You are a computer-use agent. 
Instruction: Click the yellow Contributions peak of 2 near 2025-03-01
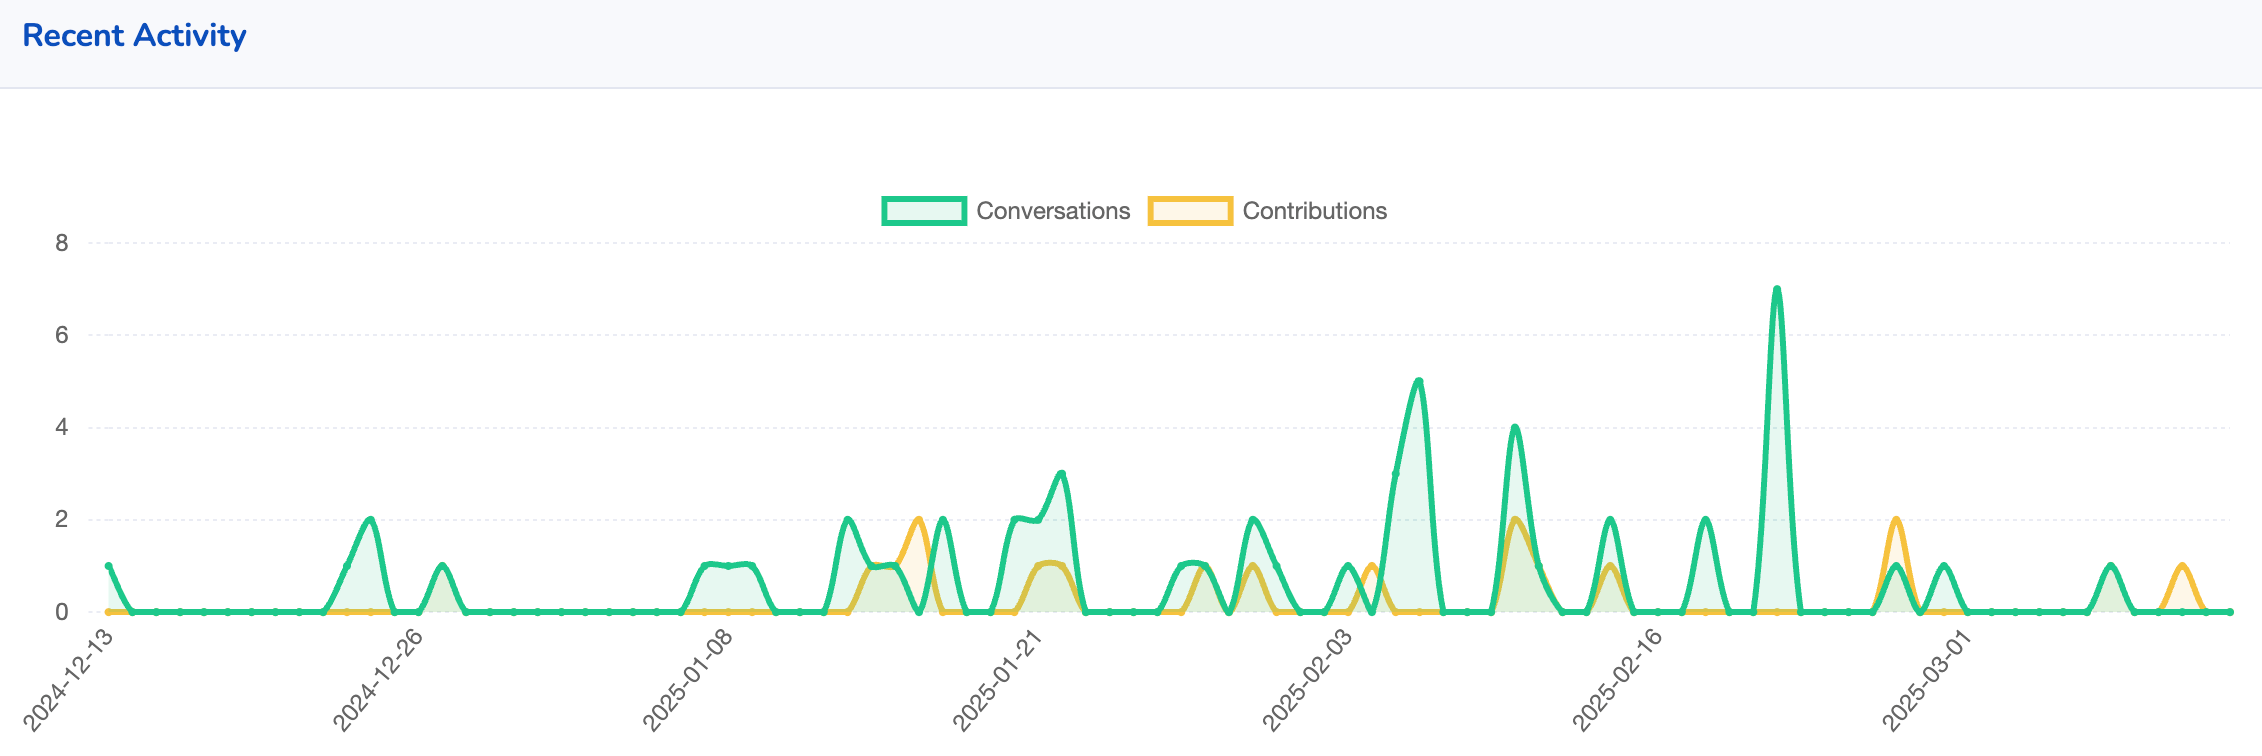[x=1896, y=520]
